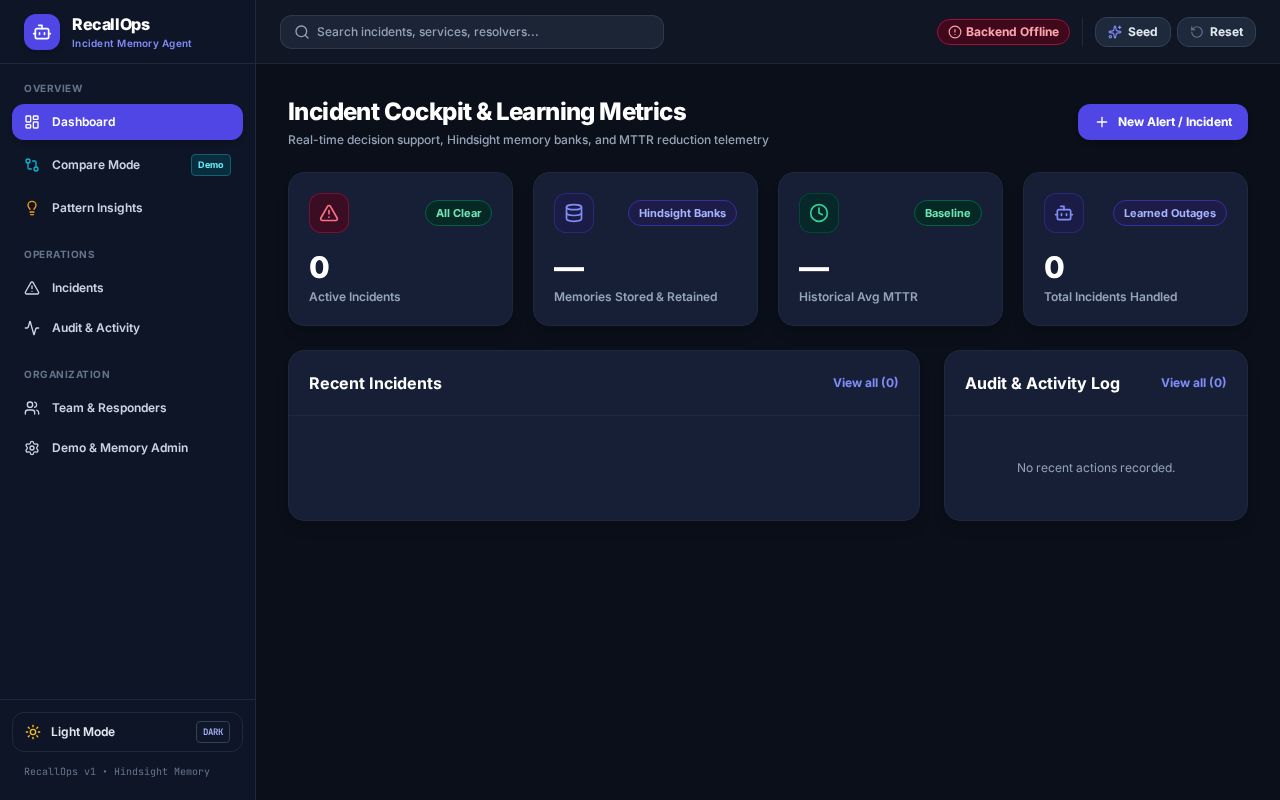Viewport: 1280px width, 800px height.
Task: View all in Audit & Activity Log
Action: click(x=1194, y=383)
